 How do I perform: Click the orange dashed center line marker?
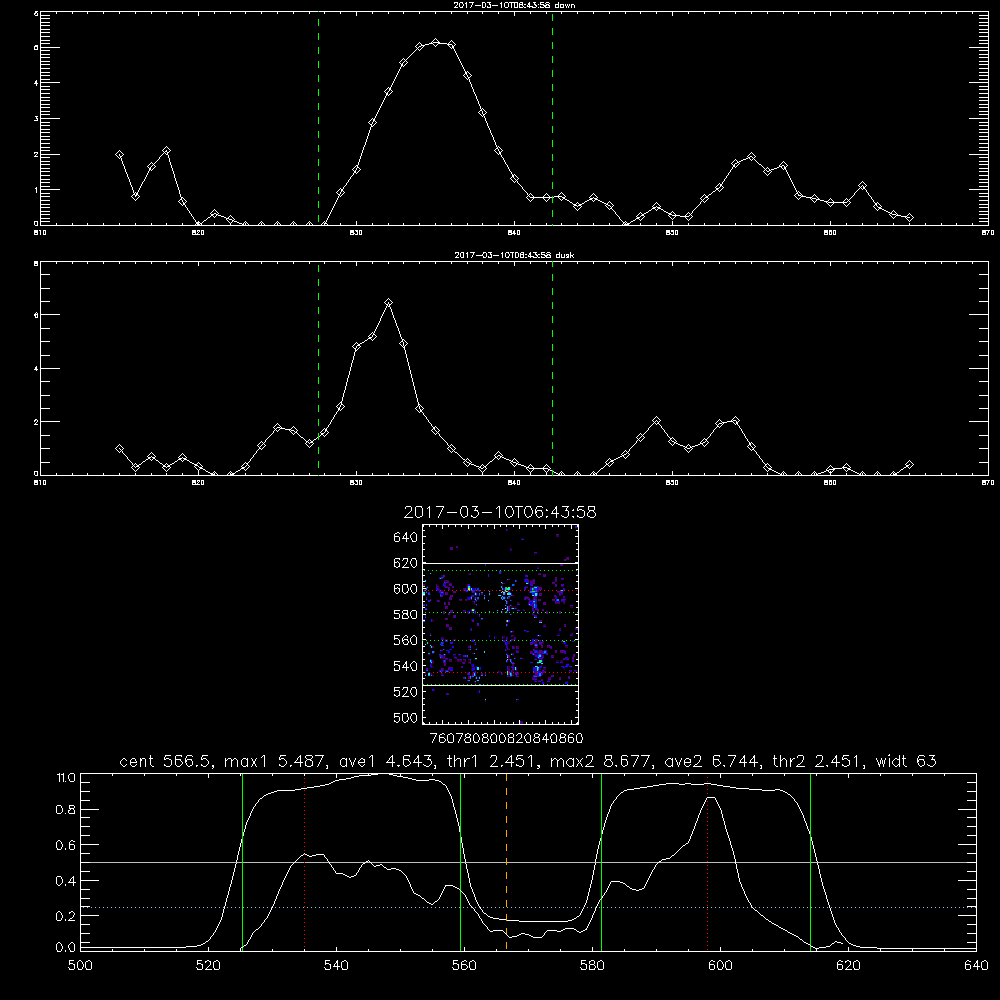[x=506, y=862]
